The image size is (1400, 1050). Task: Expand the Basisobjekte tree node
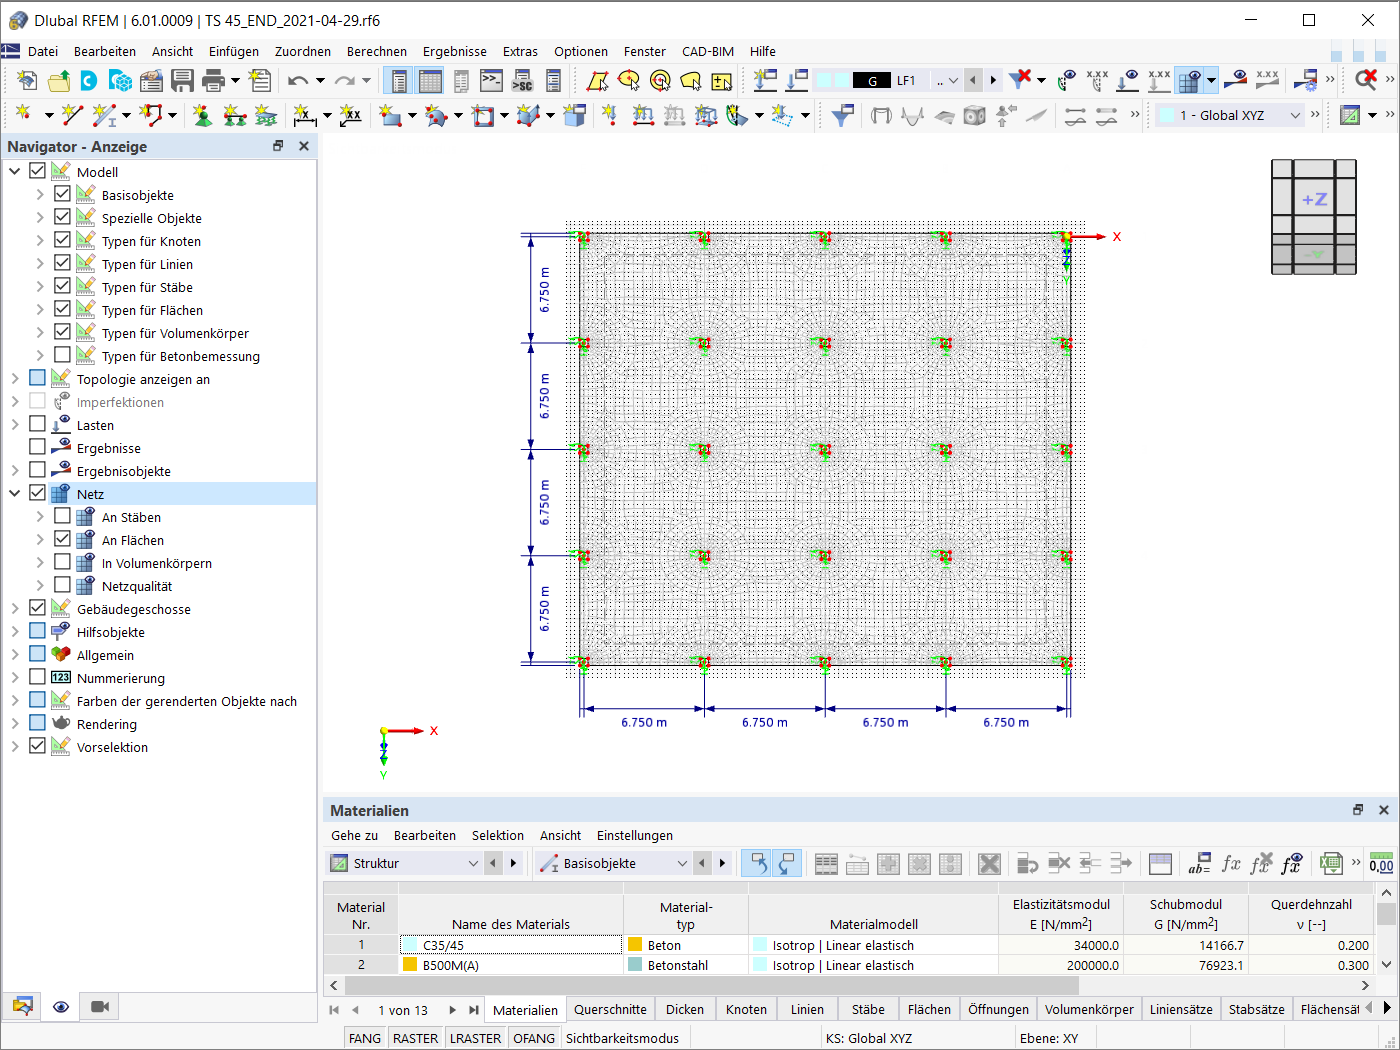(x=40, y=195)
